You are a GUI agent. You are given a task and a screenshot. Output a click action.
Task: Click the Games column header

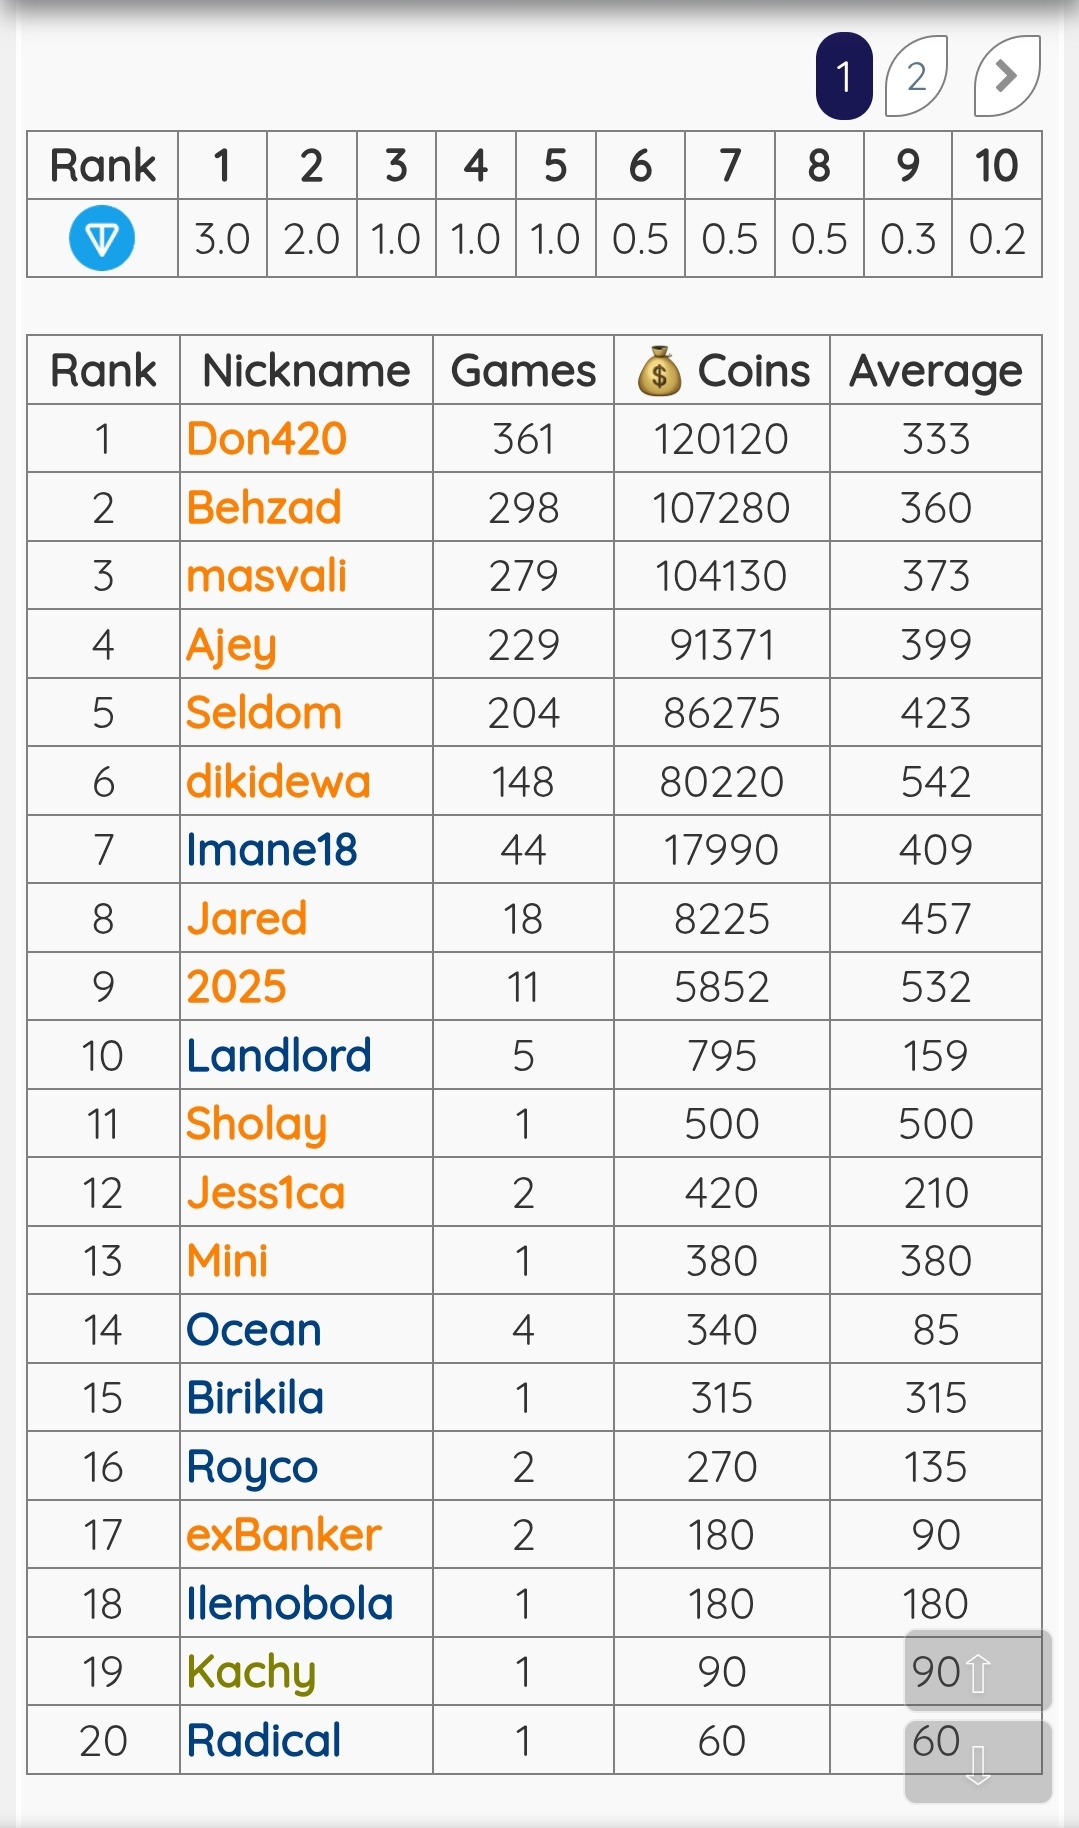[x=523, y=371]
